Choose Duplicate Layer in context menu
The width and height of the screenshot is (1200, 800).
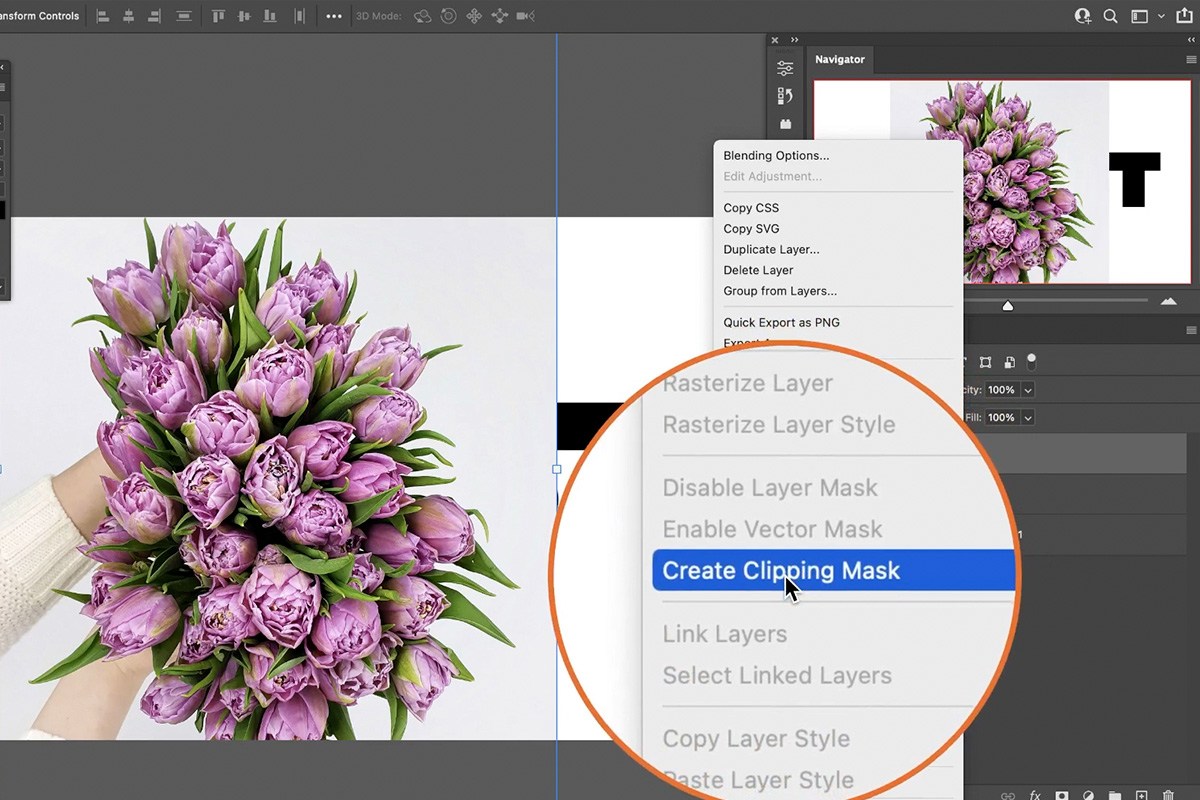point(771,249)
